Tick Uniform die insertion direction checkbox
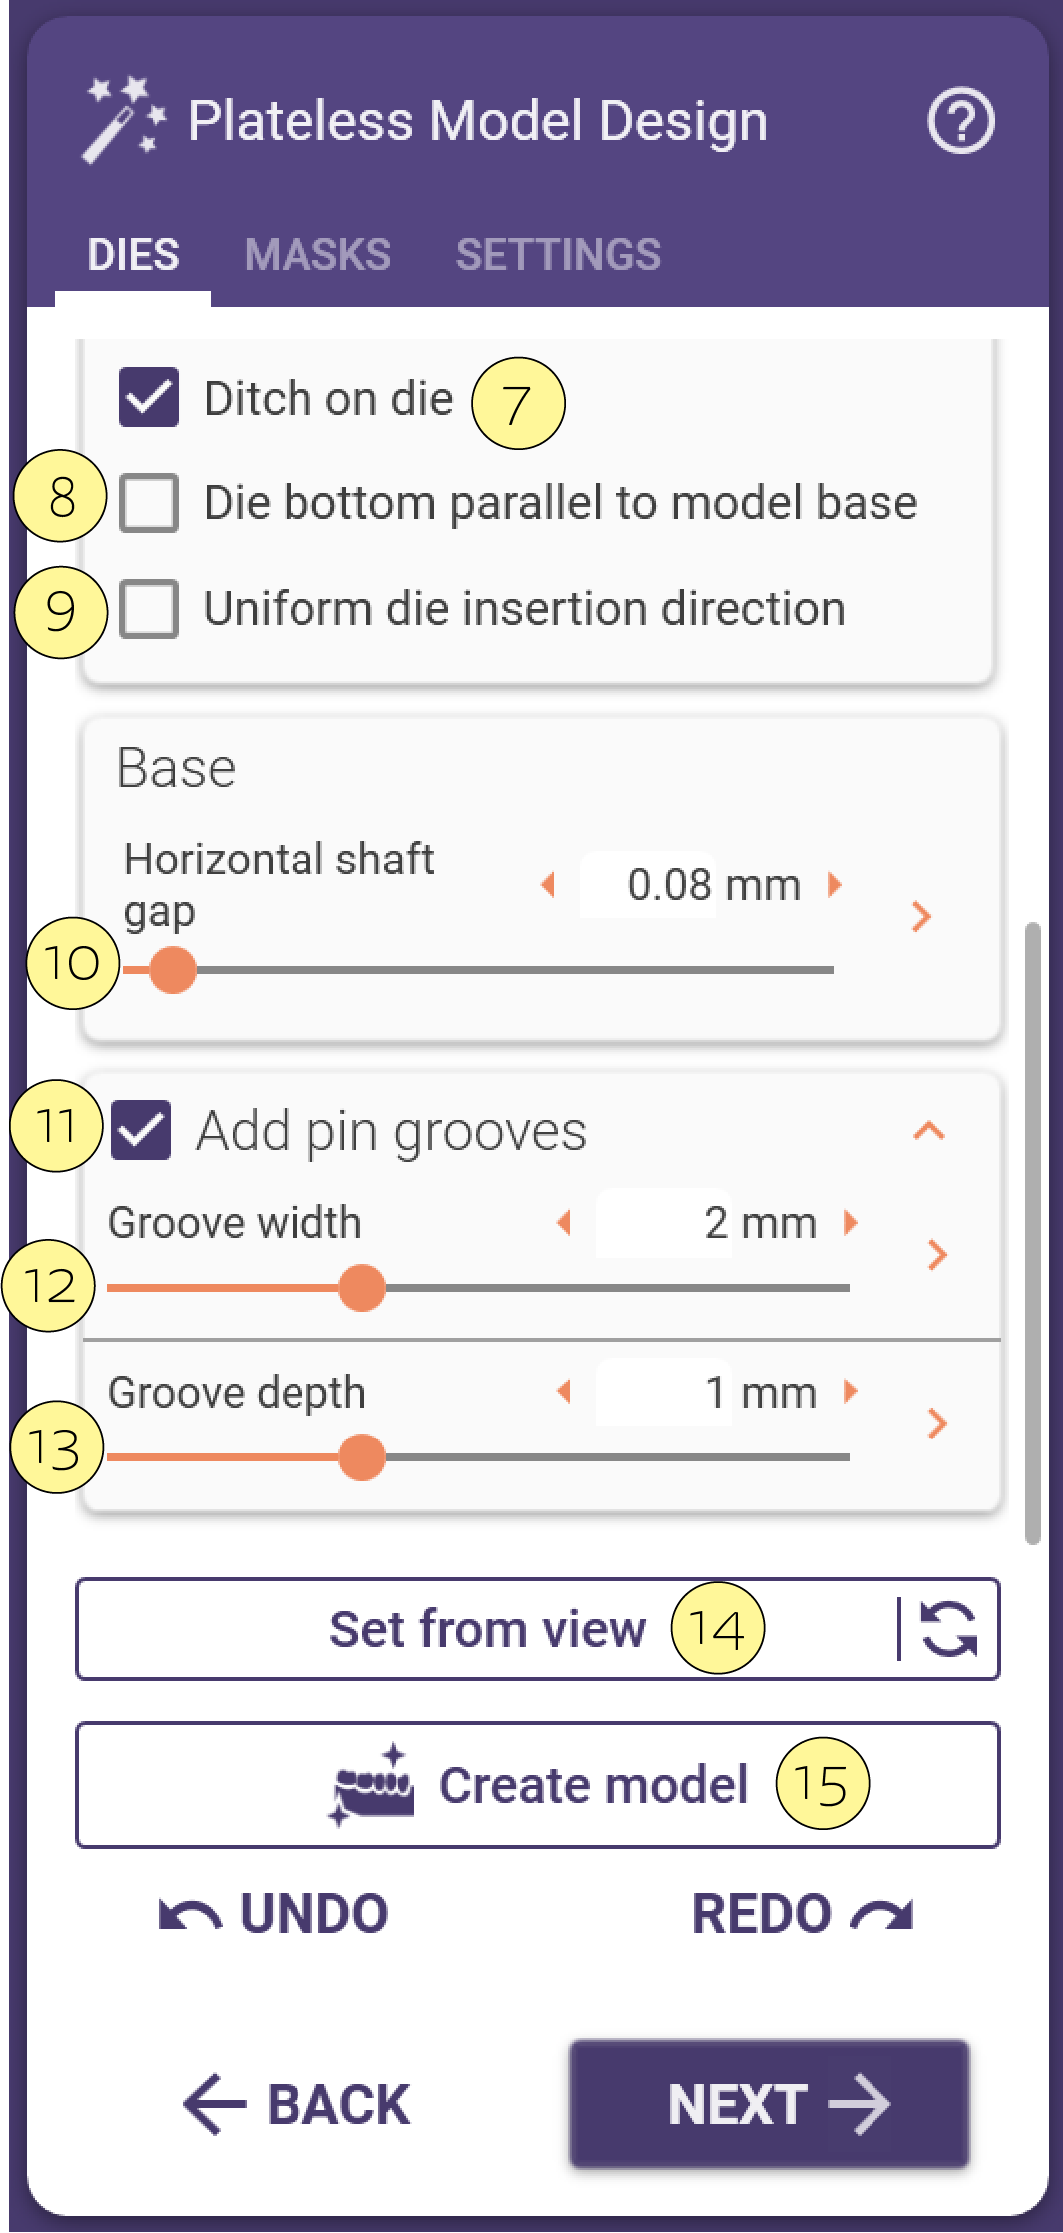This screenshot has width=1063, height=2233. [x=149, y=608]
